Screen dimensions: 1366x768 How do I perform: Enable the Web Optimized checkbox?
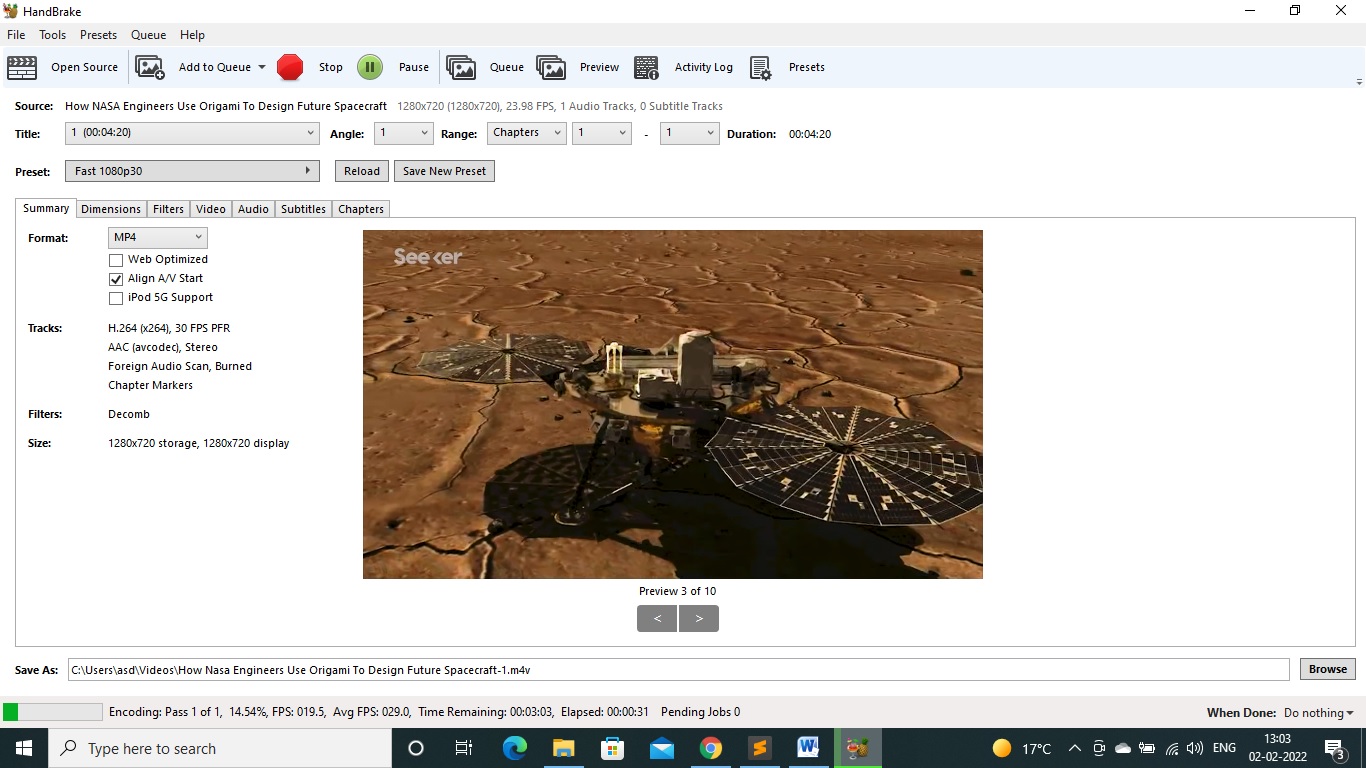pos(116,260)
